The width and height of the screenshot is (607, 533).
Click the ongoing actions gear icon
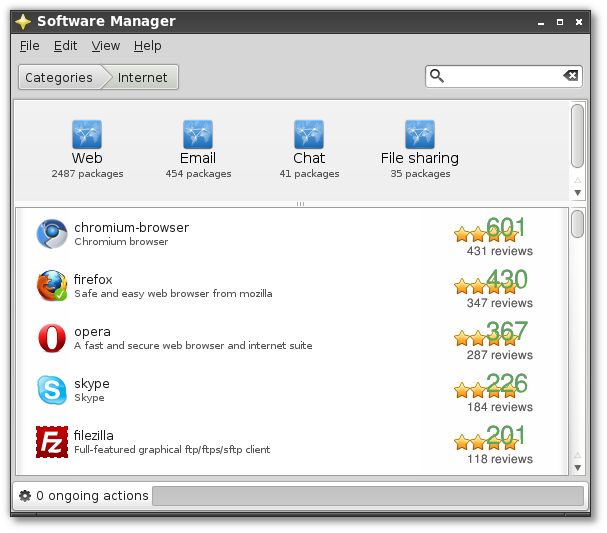[25, 495]
